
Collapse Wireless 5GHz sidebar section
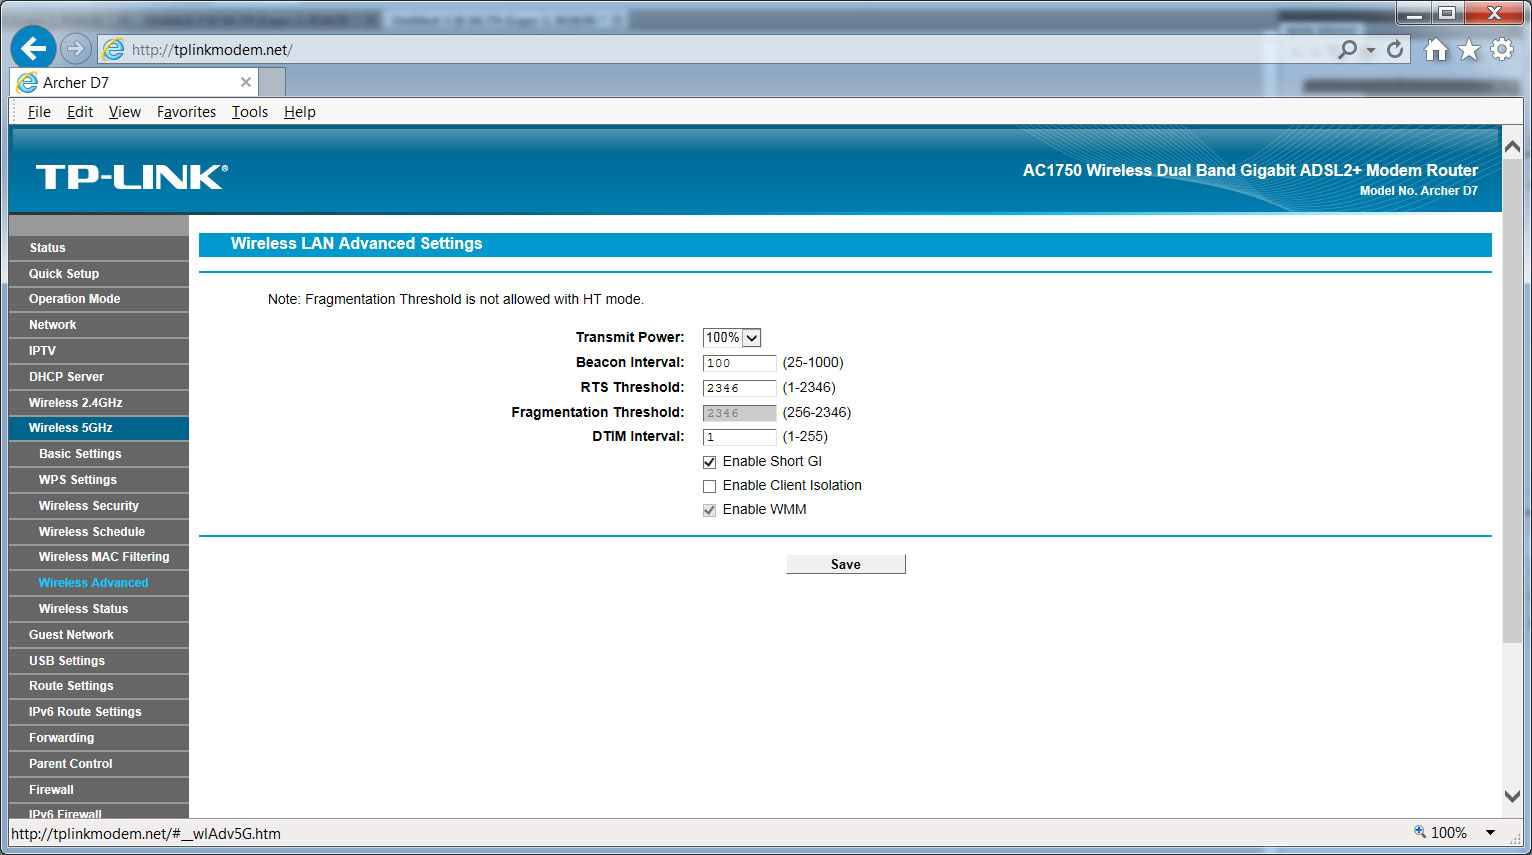tap(99, 428)
